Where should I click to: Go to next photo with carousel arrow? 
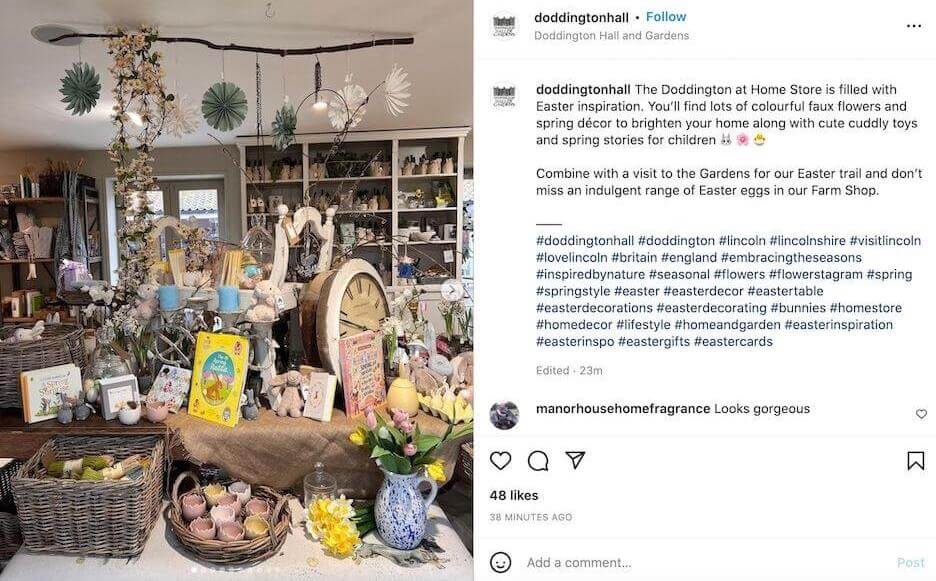(x=452, y=291)
